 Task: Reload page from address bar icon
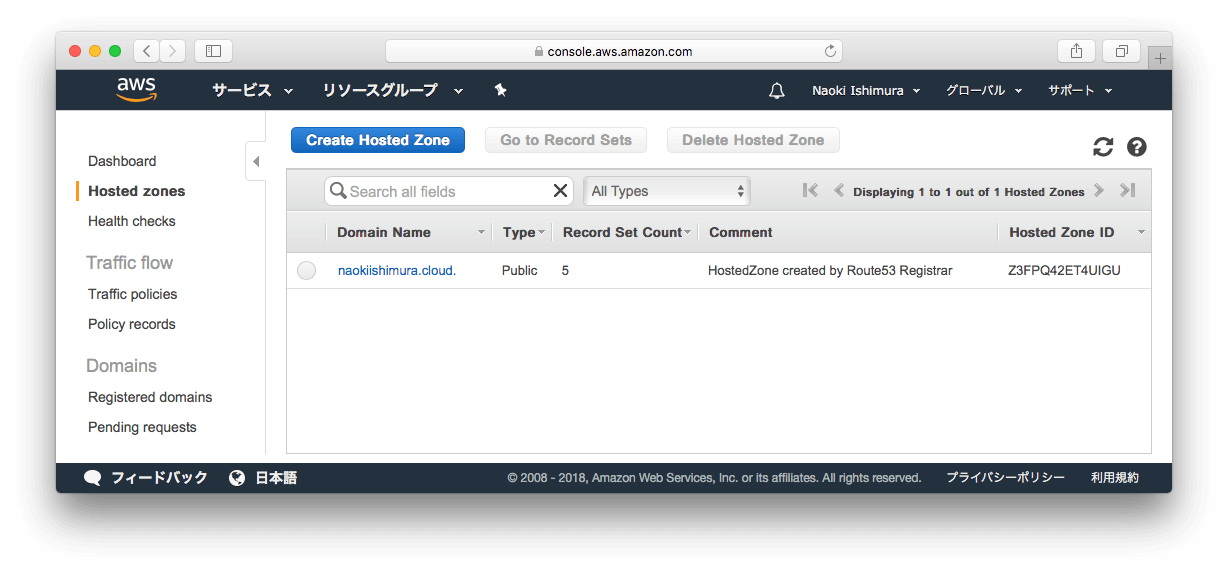[830, 51]
